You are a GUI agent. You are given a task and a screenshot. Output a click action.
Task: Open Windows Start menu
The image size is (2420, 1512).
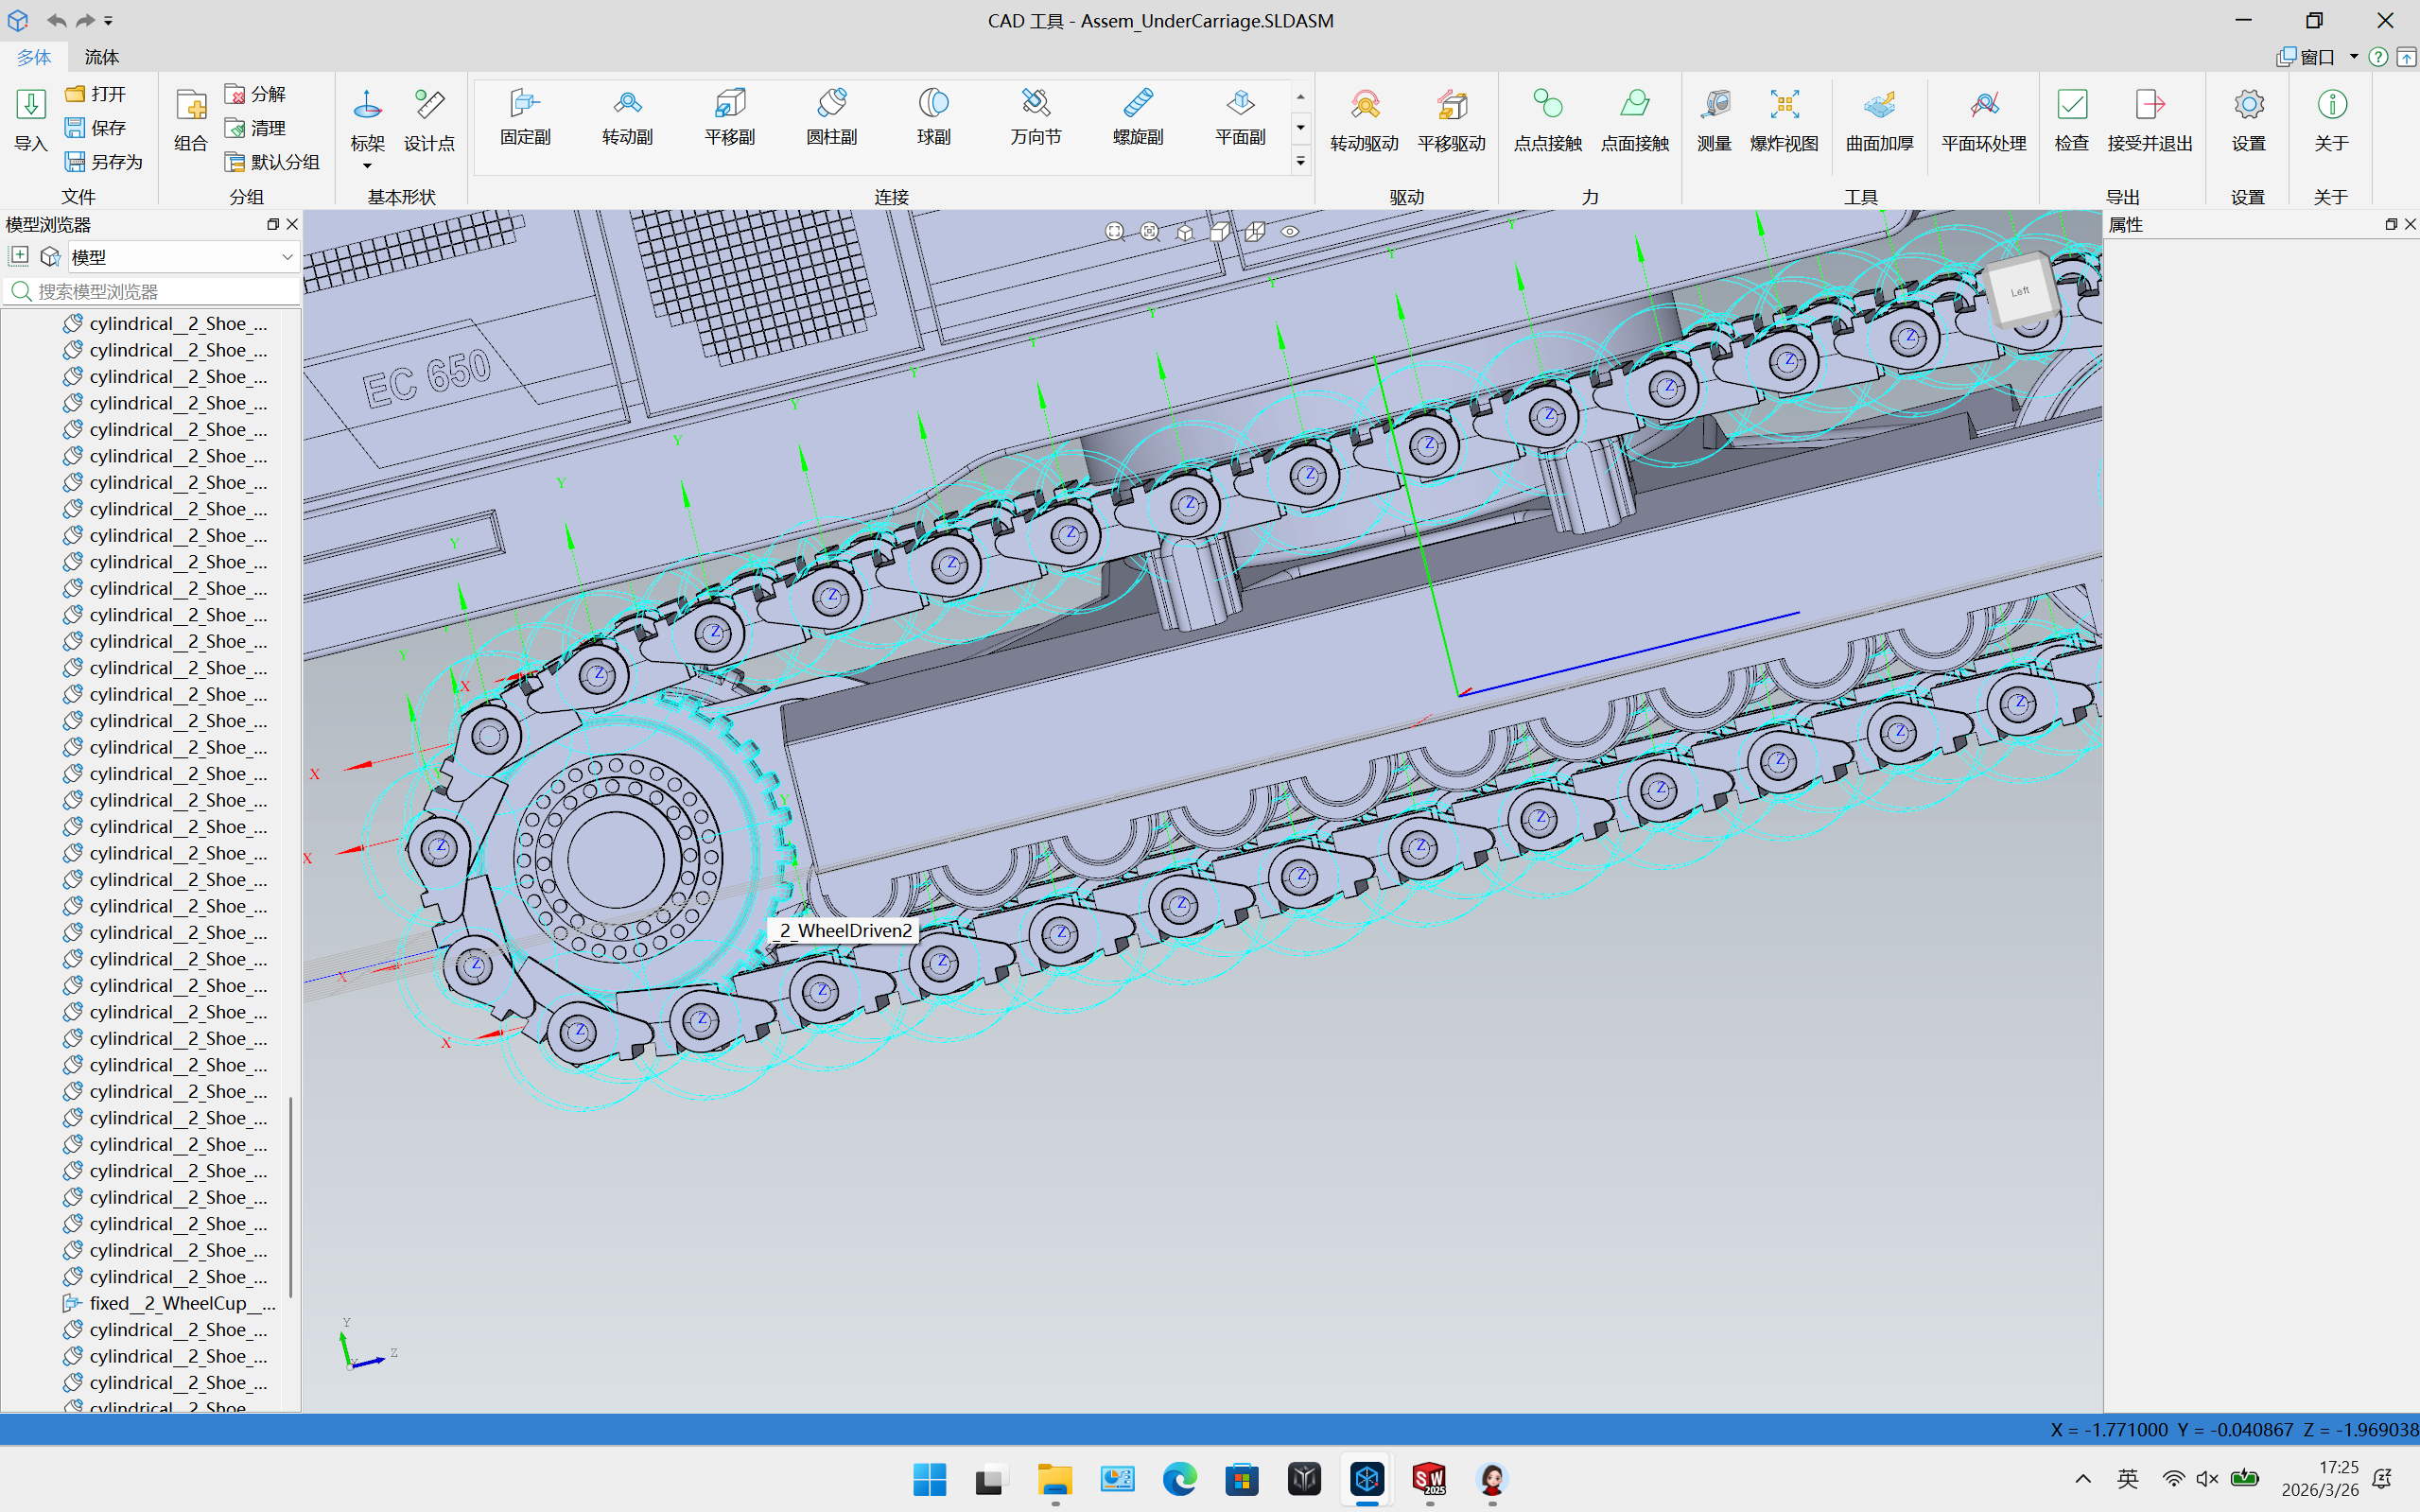[x=929, y=1479]
